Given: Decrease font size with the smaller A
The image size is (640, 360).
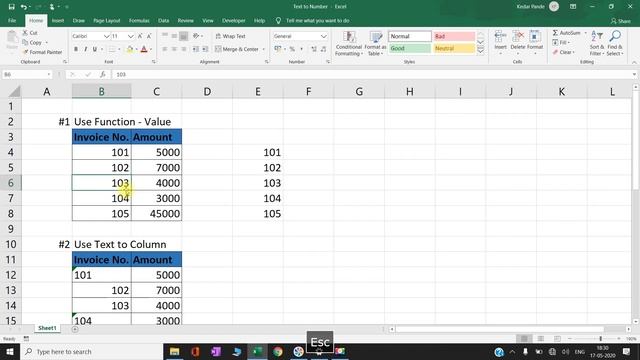Looking at the screenshot, I should click(149, 36).
